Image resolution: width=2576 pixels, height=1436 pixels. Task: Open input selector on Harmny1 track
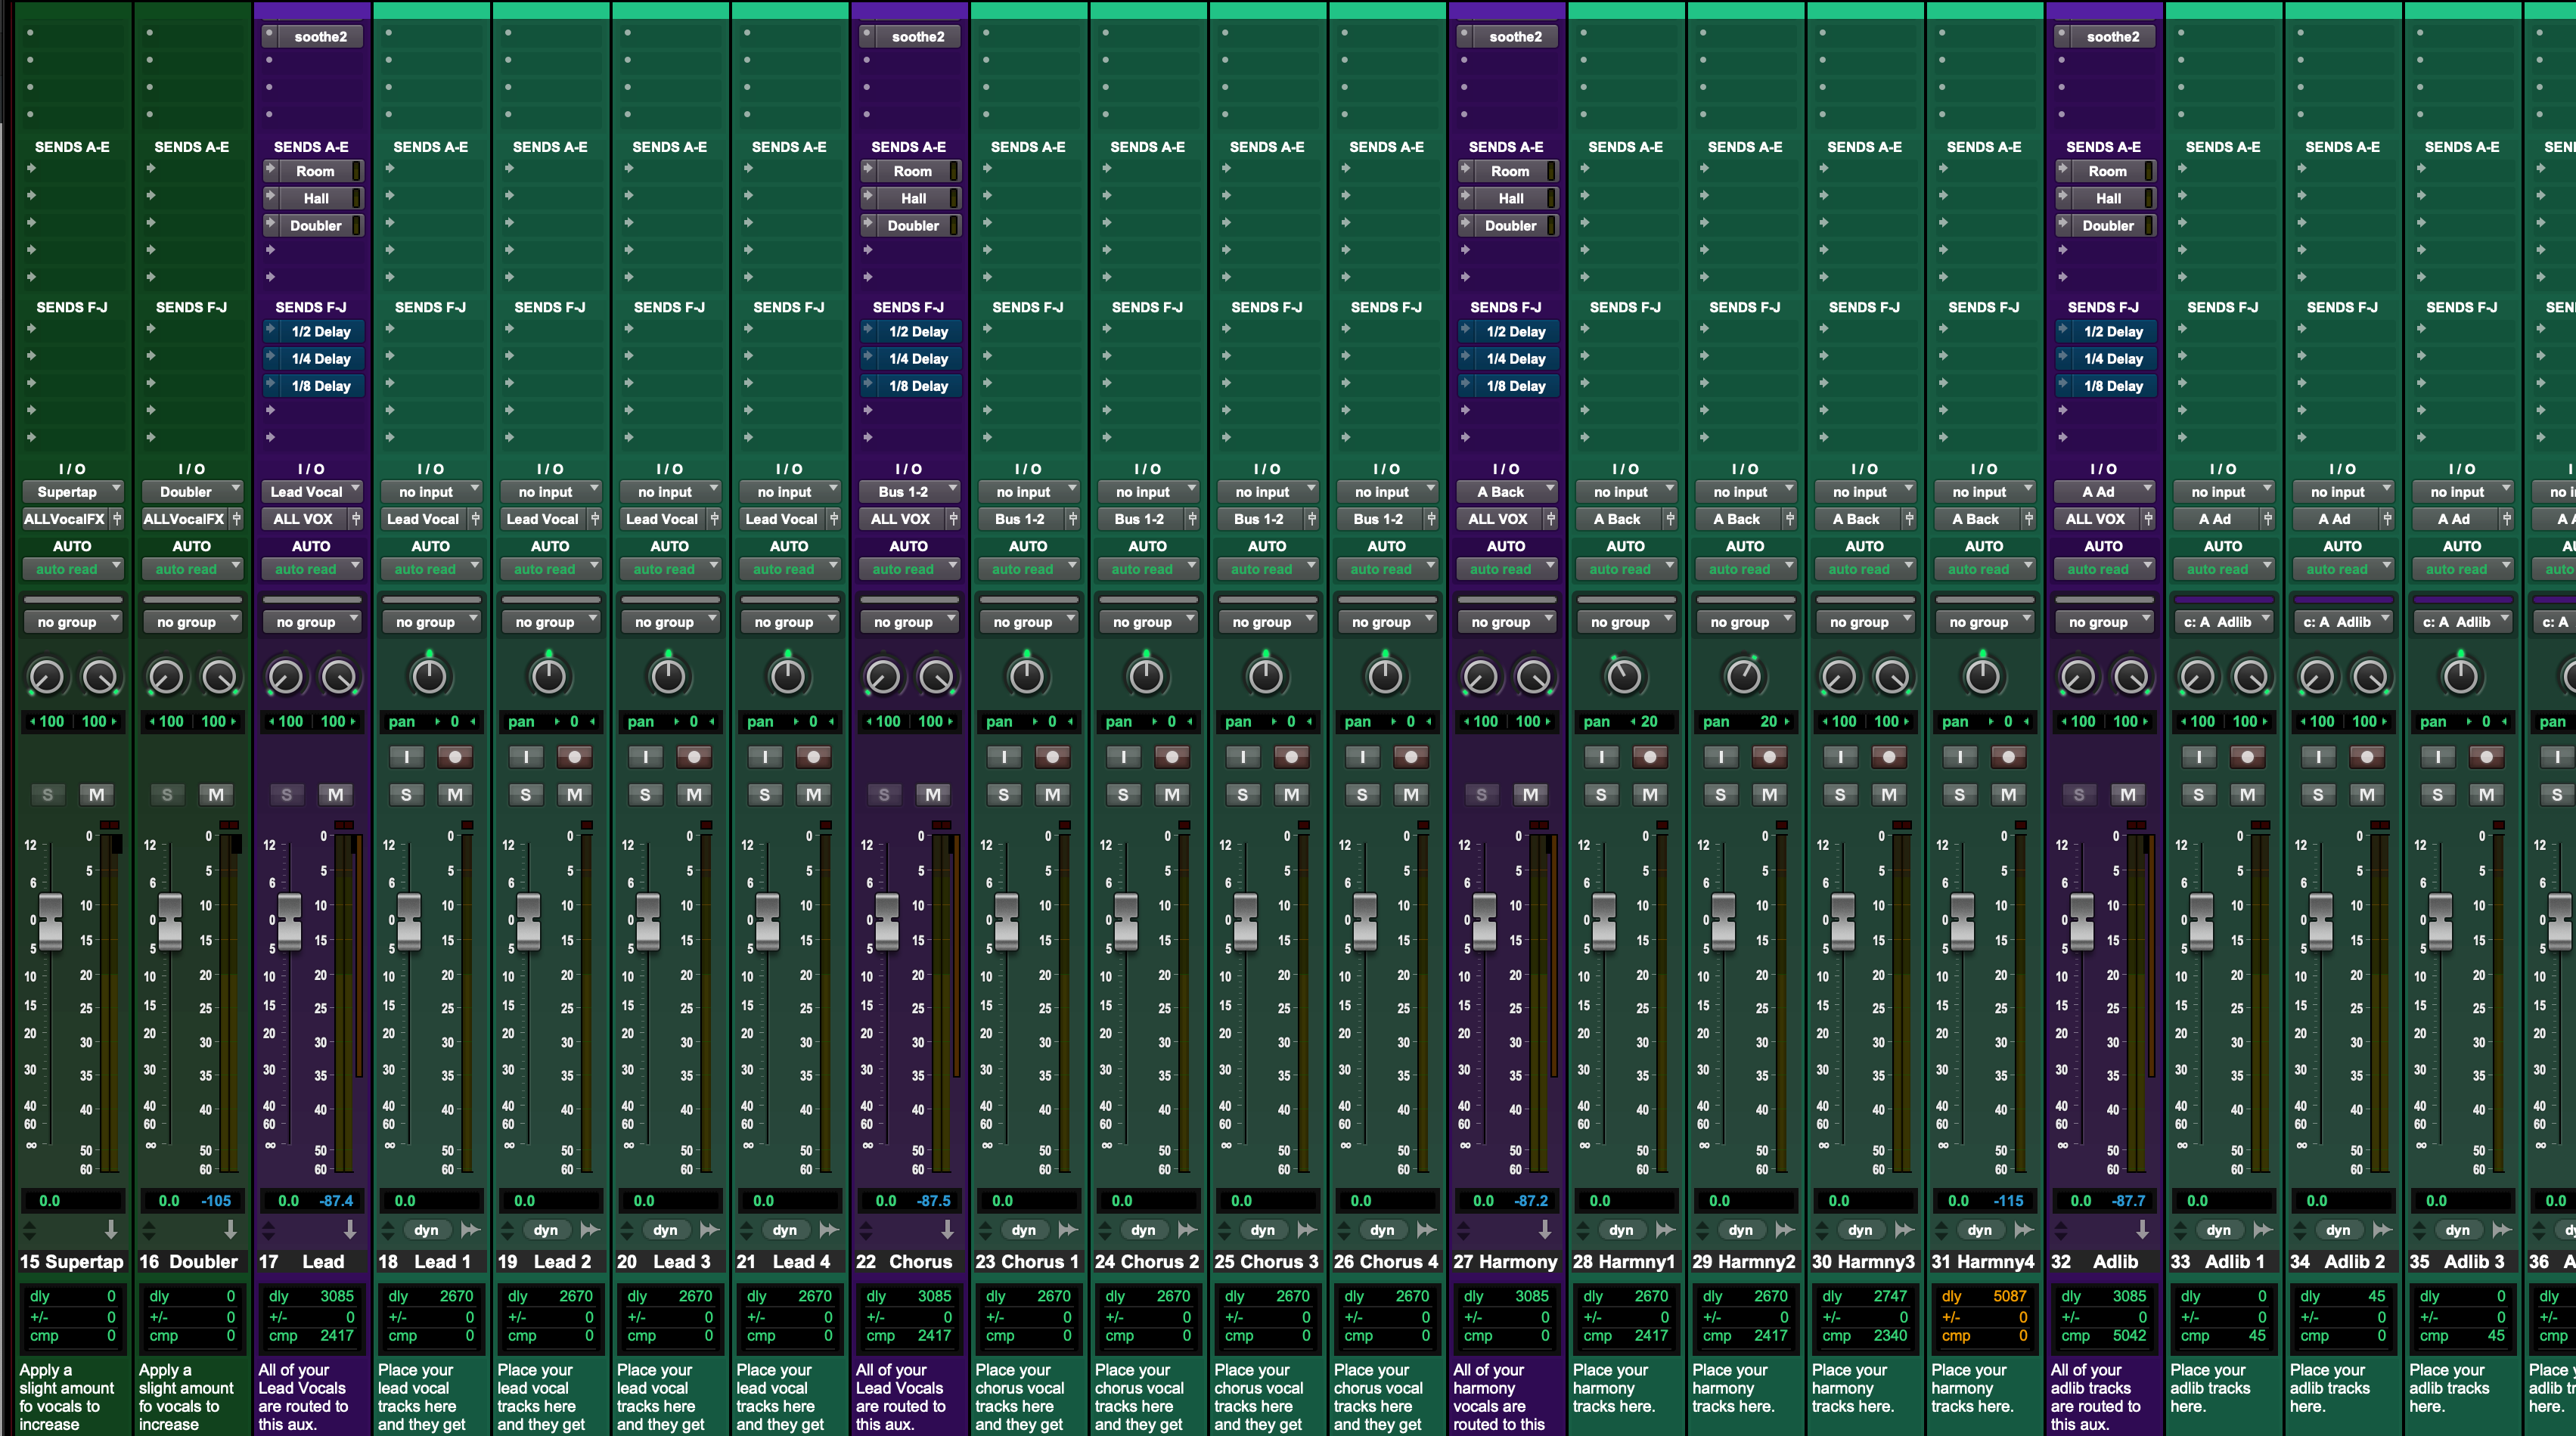coord(1627,492)
